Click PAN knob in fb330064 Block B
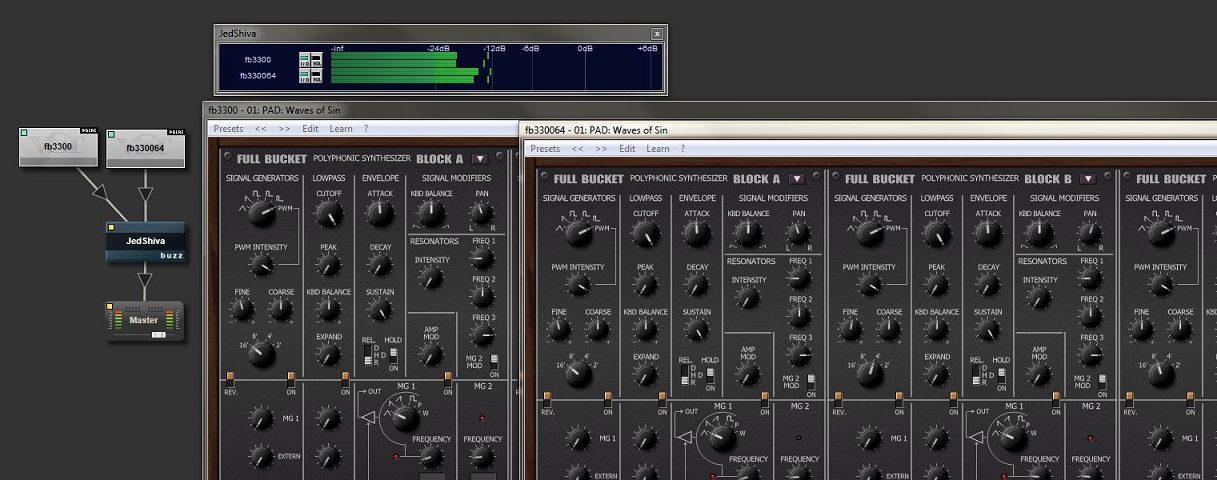Screen dimensions: 1217x480 1091,233
